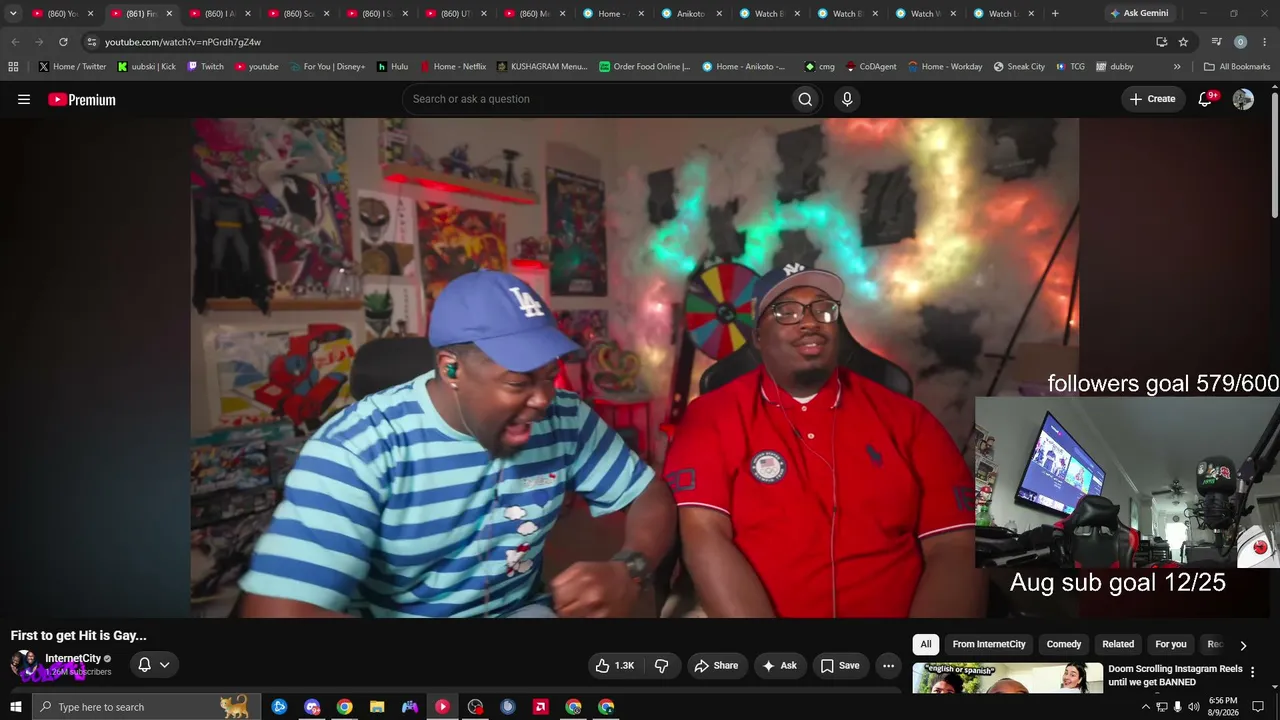Open channel notification bell dropdown

tap(154, 664)
